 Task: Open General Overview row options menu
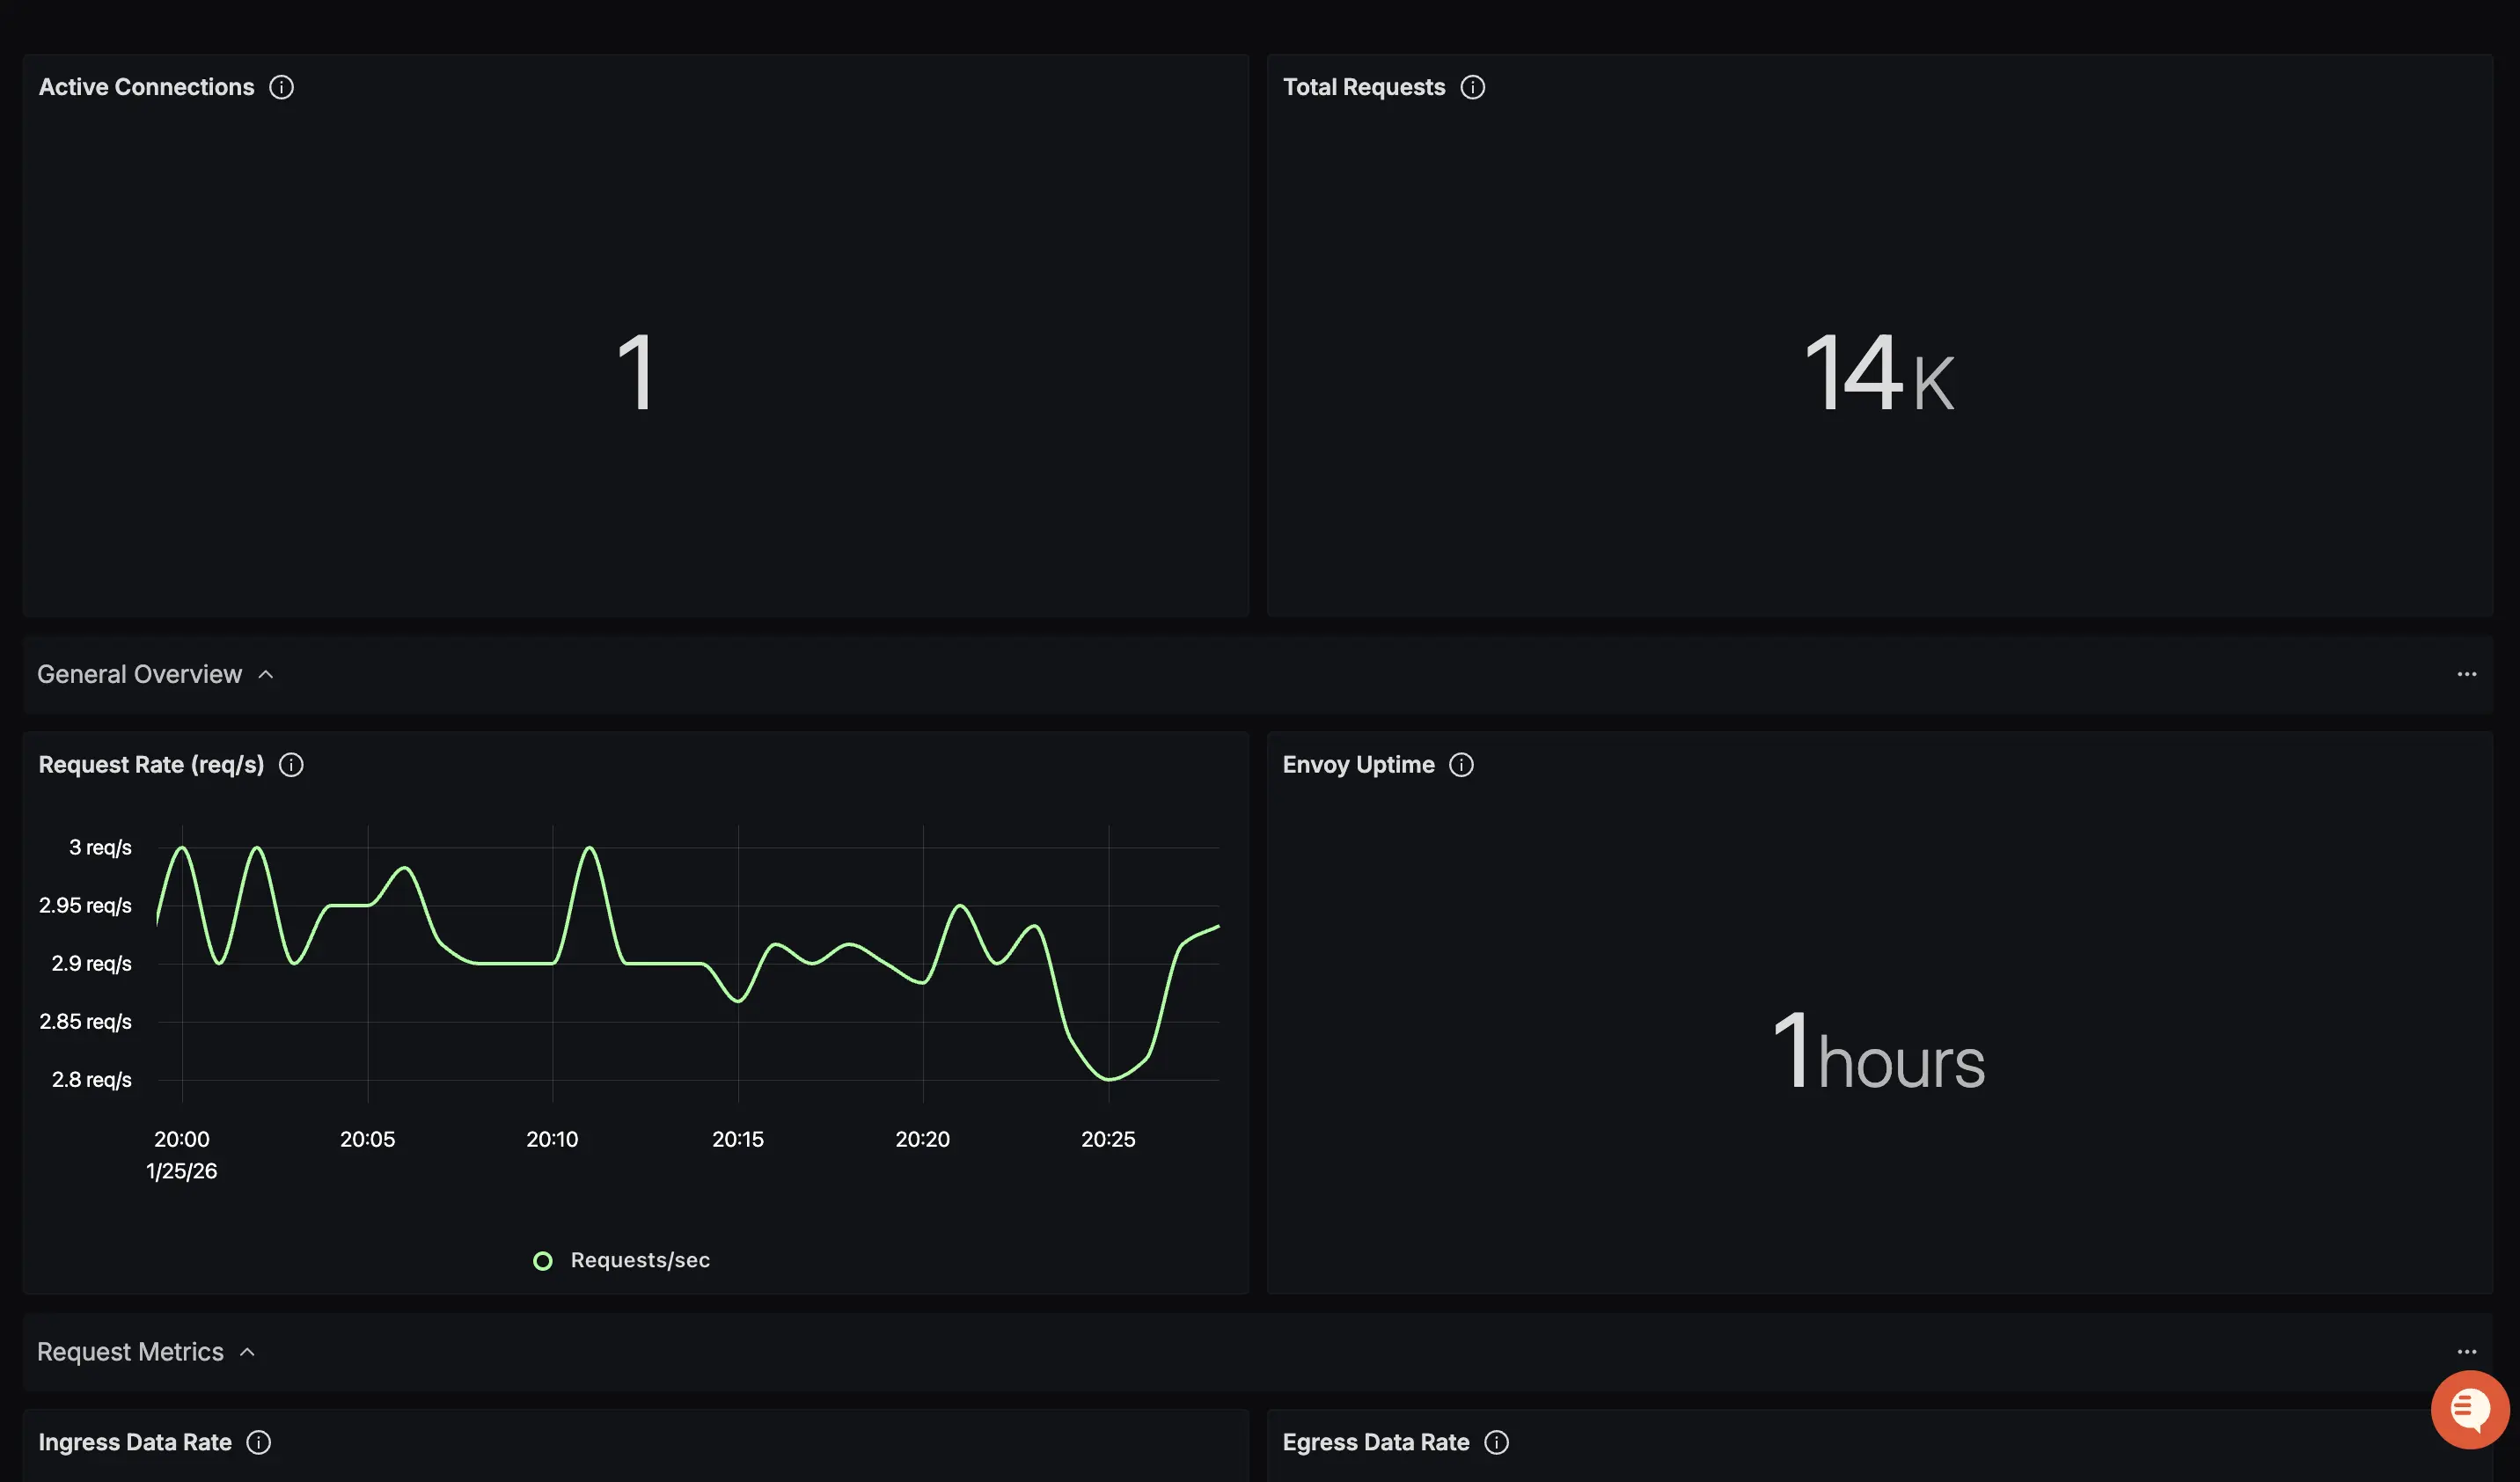pyautogui.click(x=2466, y=674)
